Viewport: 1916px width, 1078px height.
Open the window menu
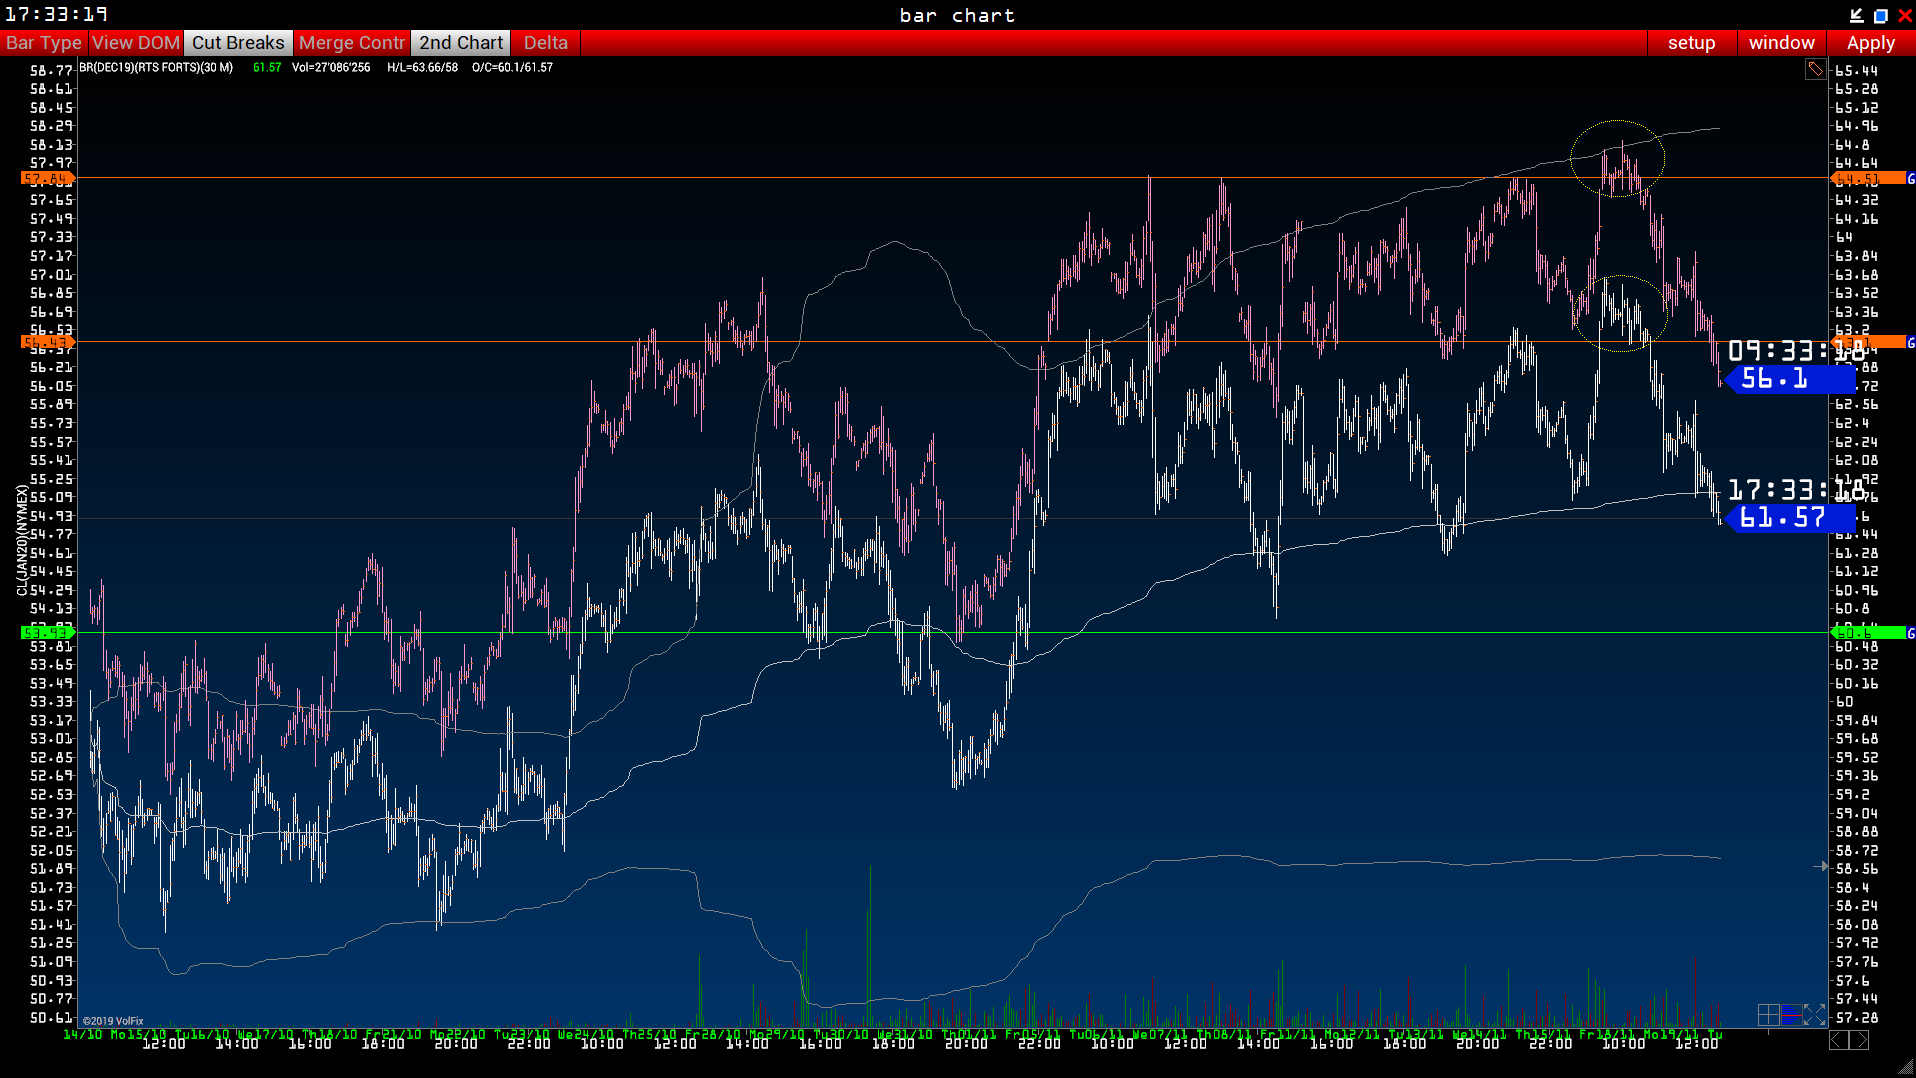[1781, 43]
